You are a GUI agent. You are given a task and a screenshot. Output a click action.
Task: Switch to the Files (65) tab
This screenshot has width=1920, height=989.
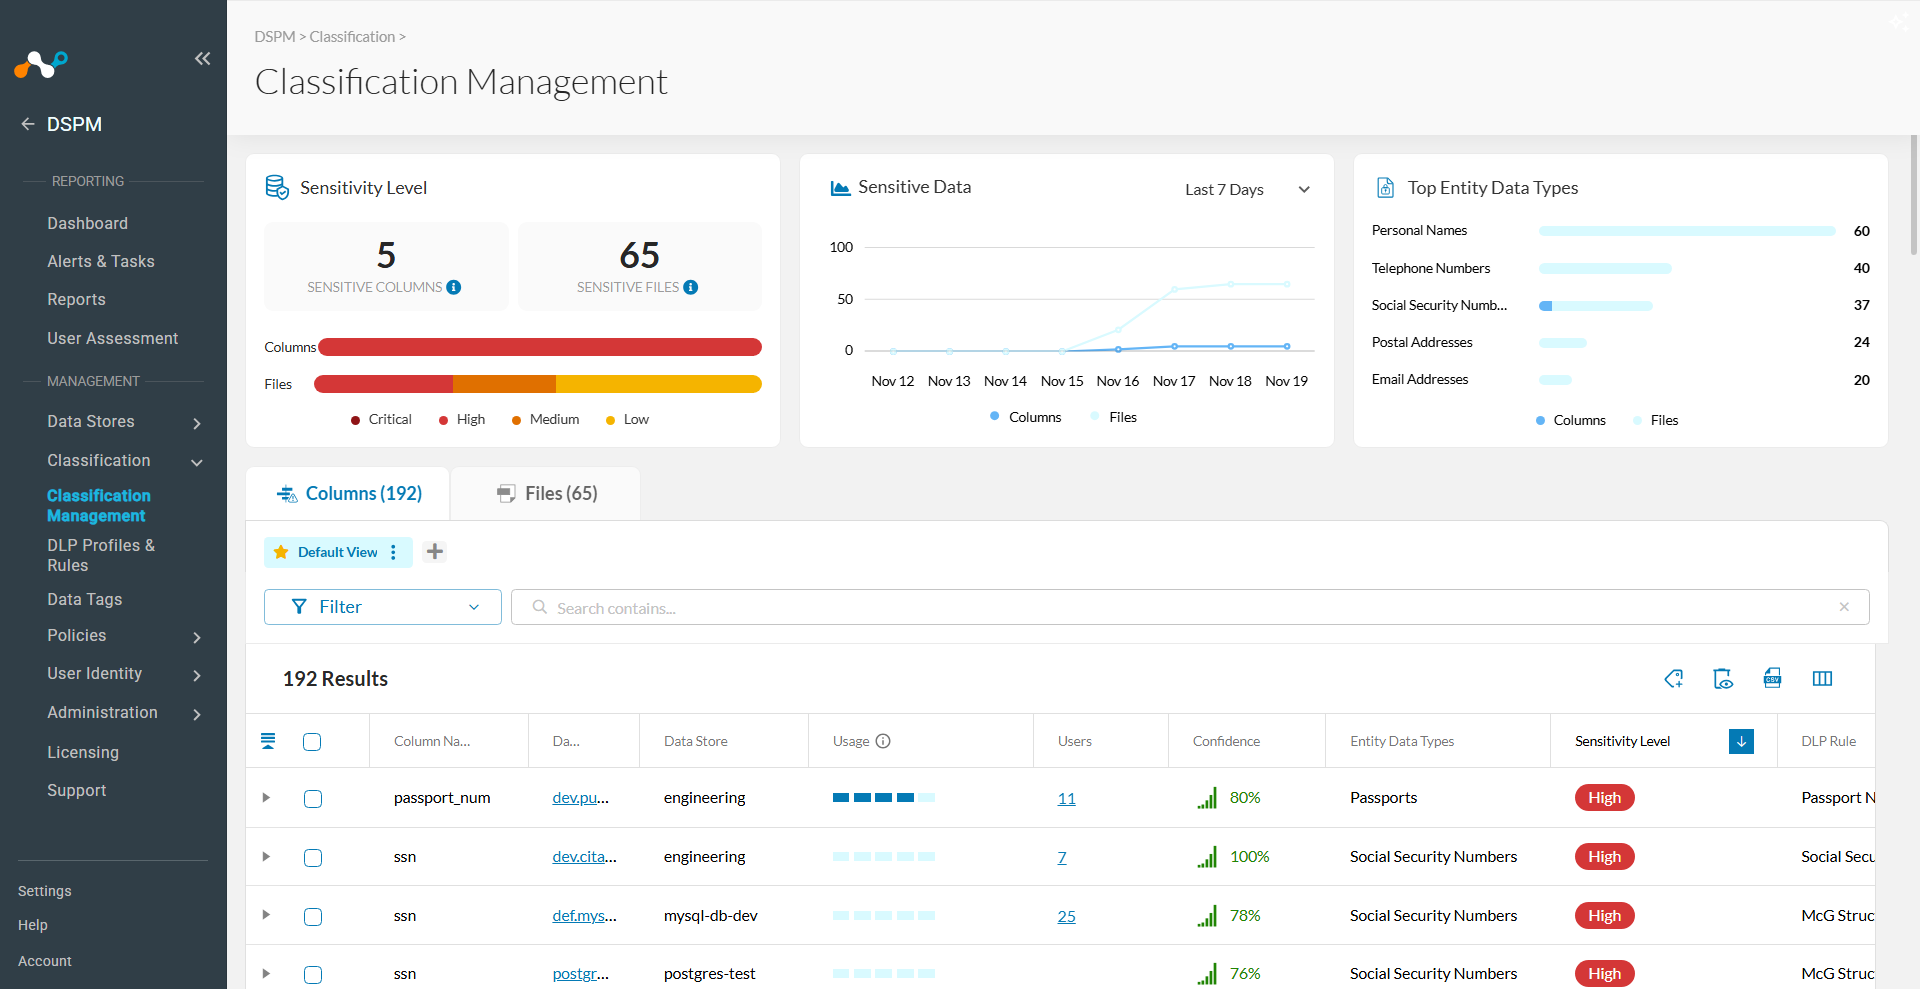click(x=545, y=493)
